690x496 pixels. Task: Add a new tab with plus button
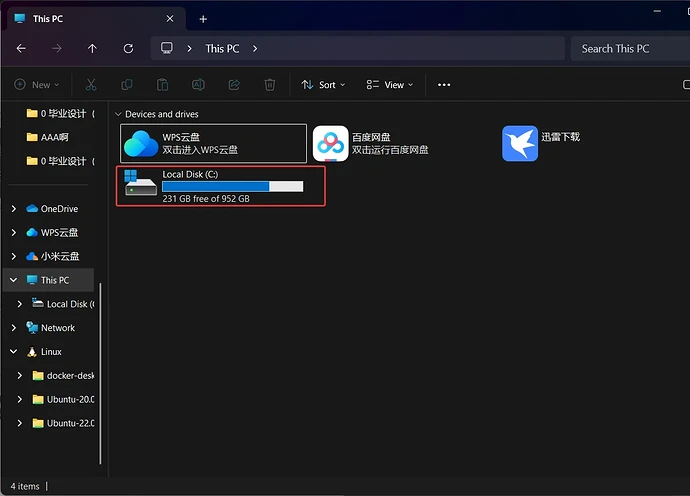click(x=203, y=19)
